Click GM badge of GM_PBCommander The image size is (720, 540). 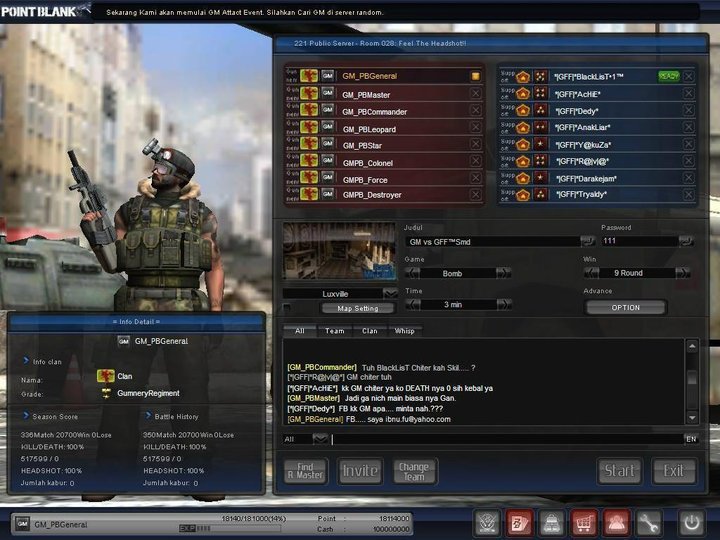pos(327,110)
